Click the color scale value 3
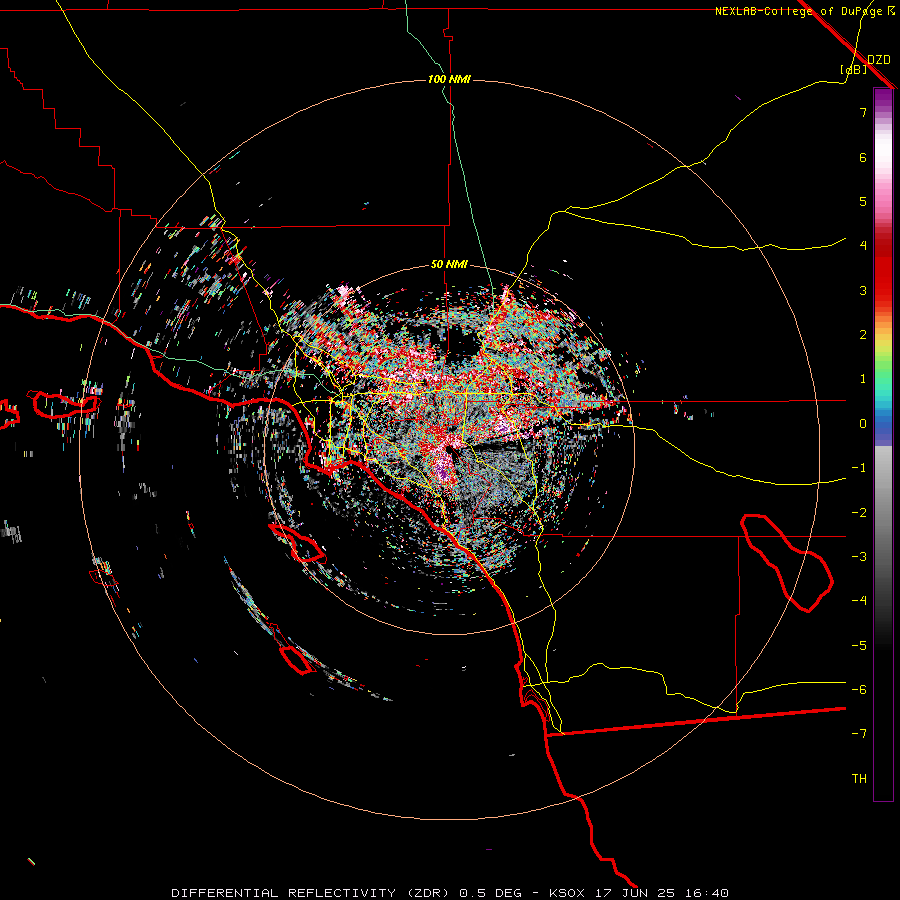 tap(863, 290)
